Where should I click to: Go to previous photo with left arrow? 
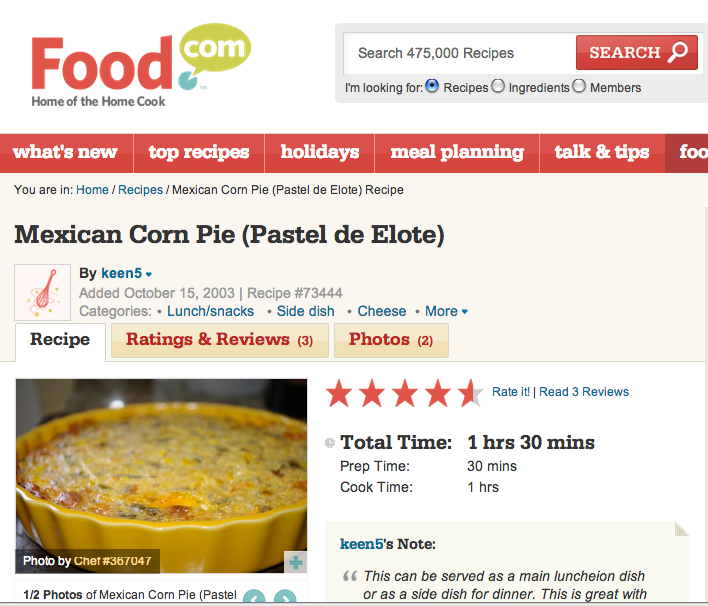[254, 599]
